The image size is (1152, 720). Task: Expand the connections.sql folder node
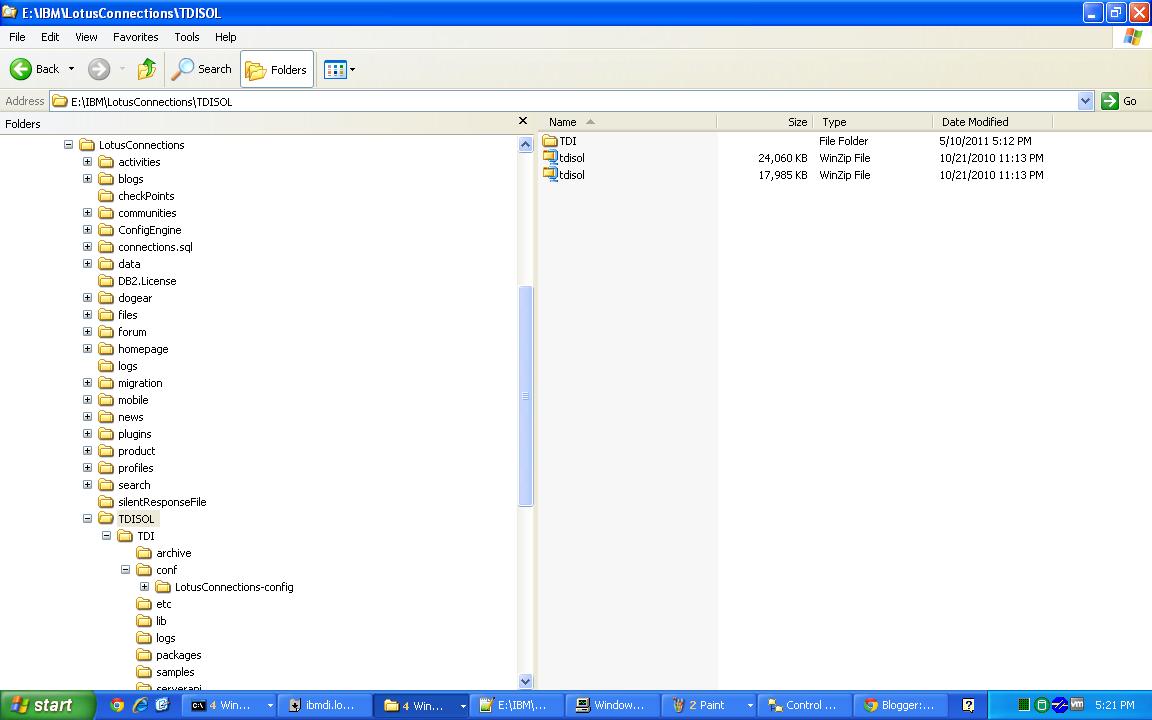coord(87,247)
